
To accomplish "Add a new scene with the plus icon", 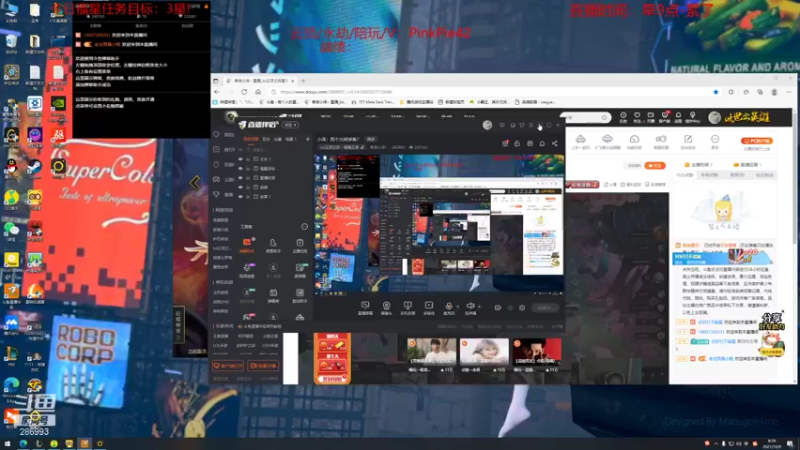I will tap(307, 139).
